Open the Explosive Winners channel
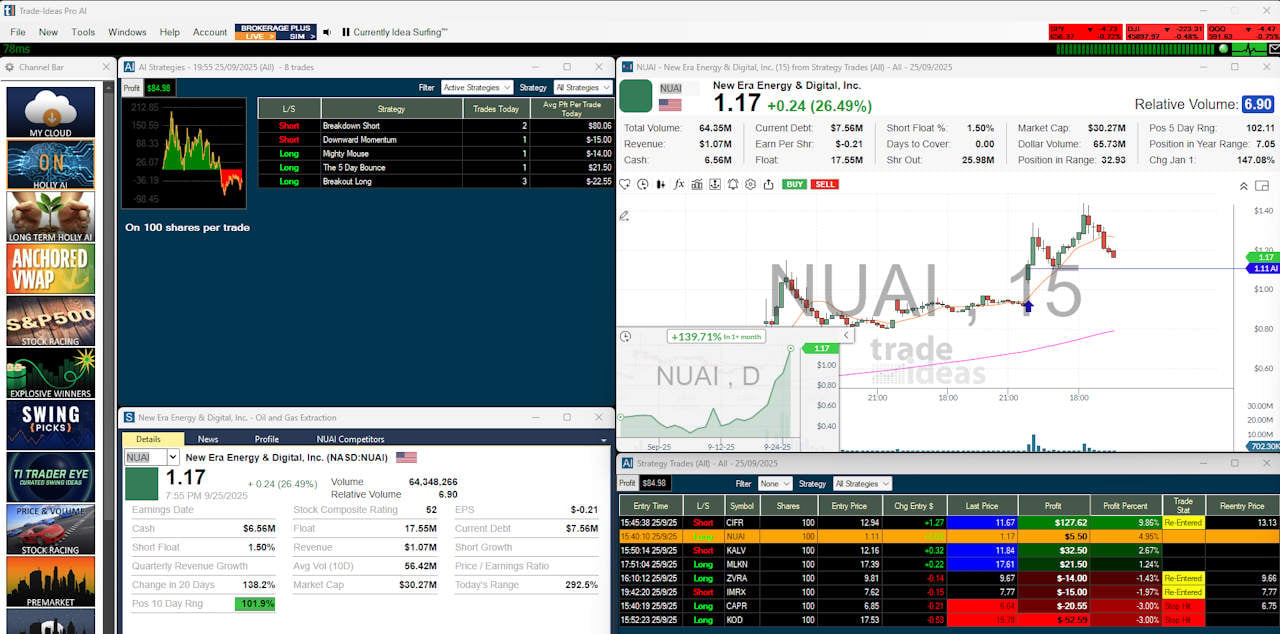The height and width of the screenshot is (634, 1280). 51,372
